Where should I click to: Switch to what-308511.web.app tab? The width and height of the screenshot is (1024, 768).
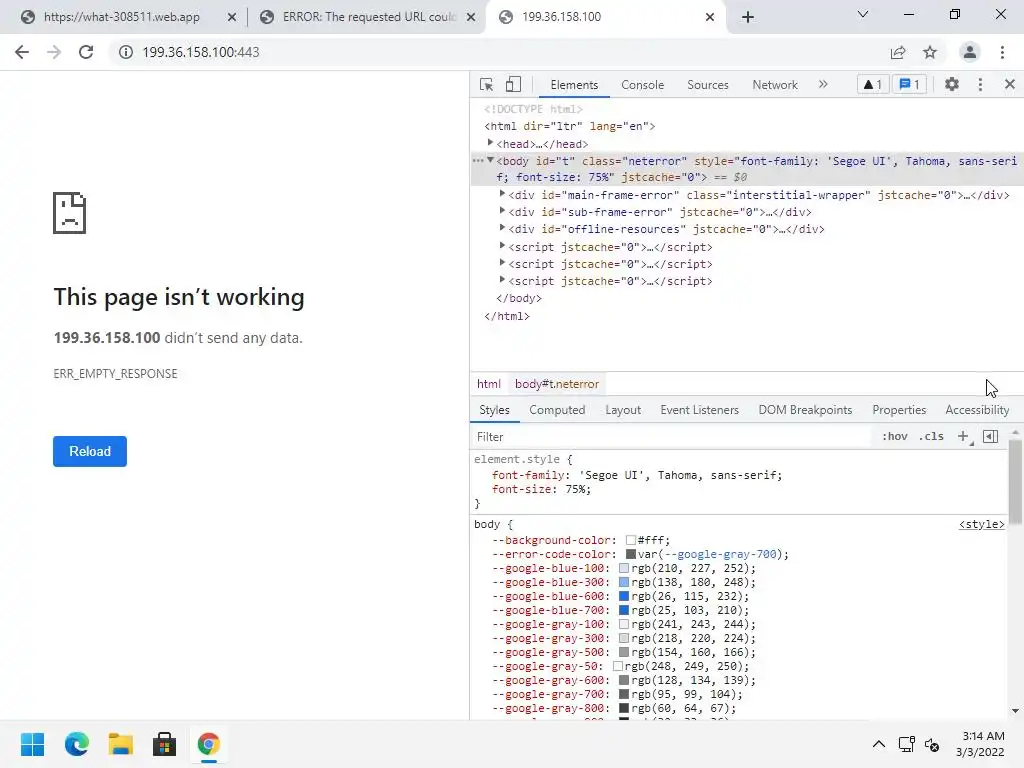pyautogui.click(x=124, y=17)
